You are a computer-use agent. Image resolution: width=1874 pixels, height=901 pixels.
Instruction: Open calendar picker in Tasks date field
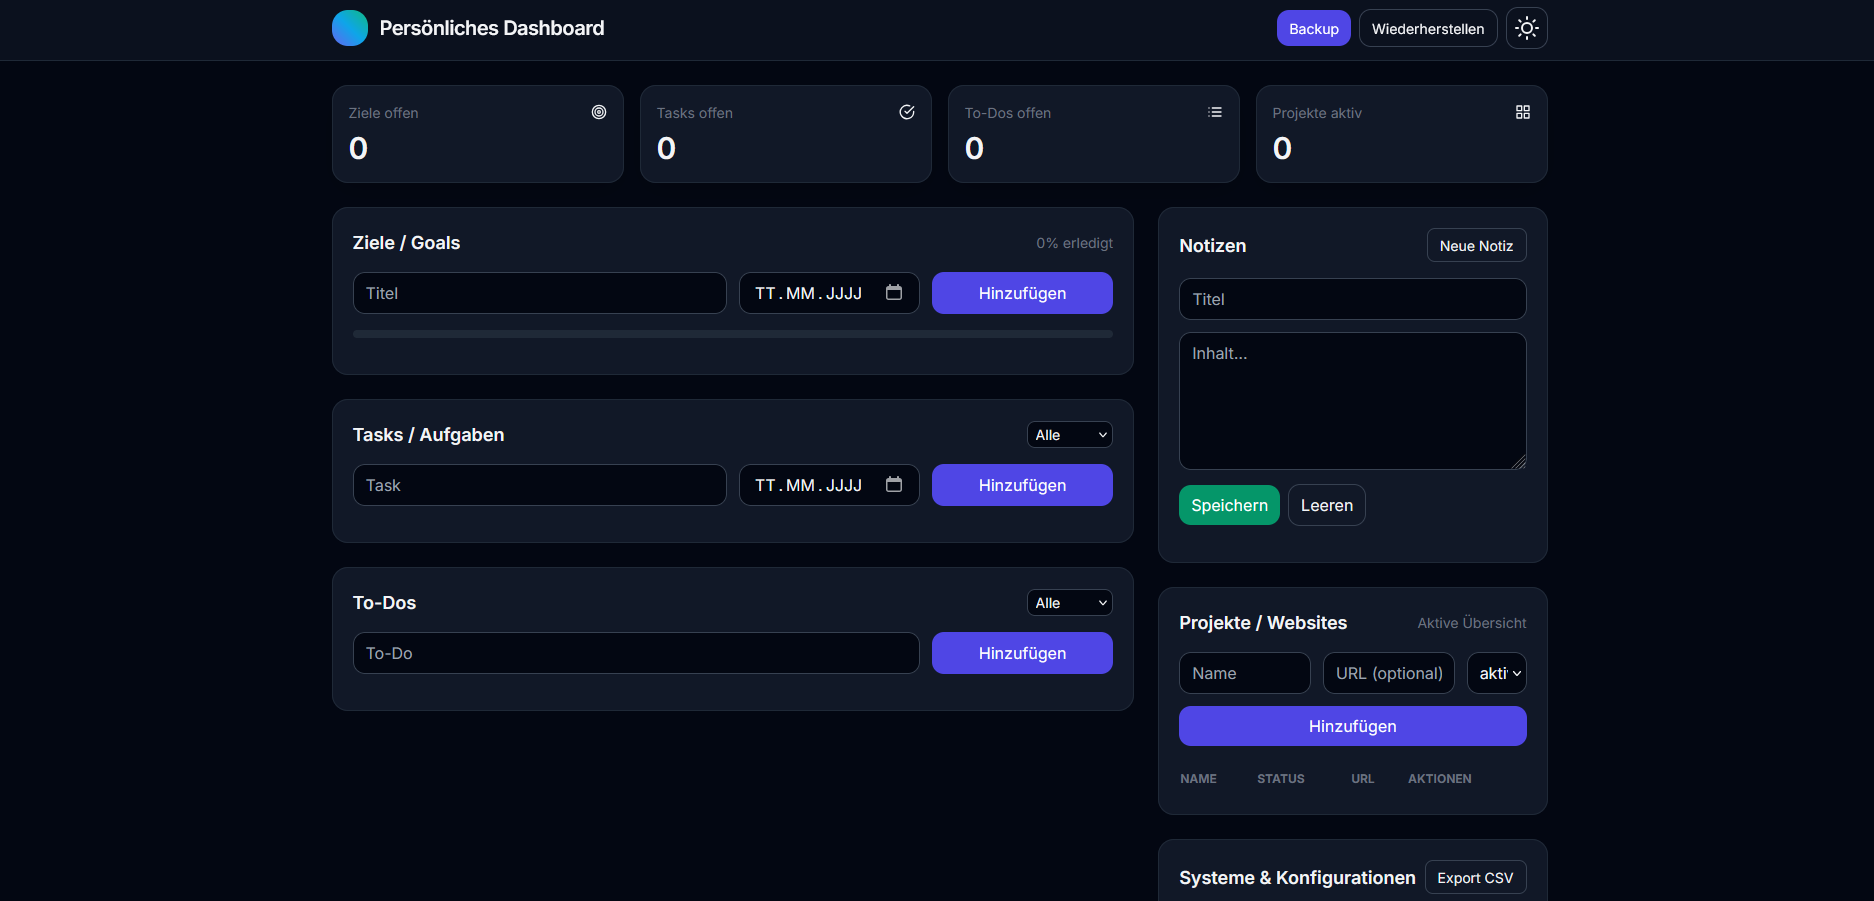click(x=894, y=485)
